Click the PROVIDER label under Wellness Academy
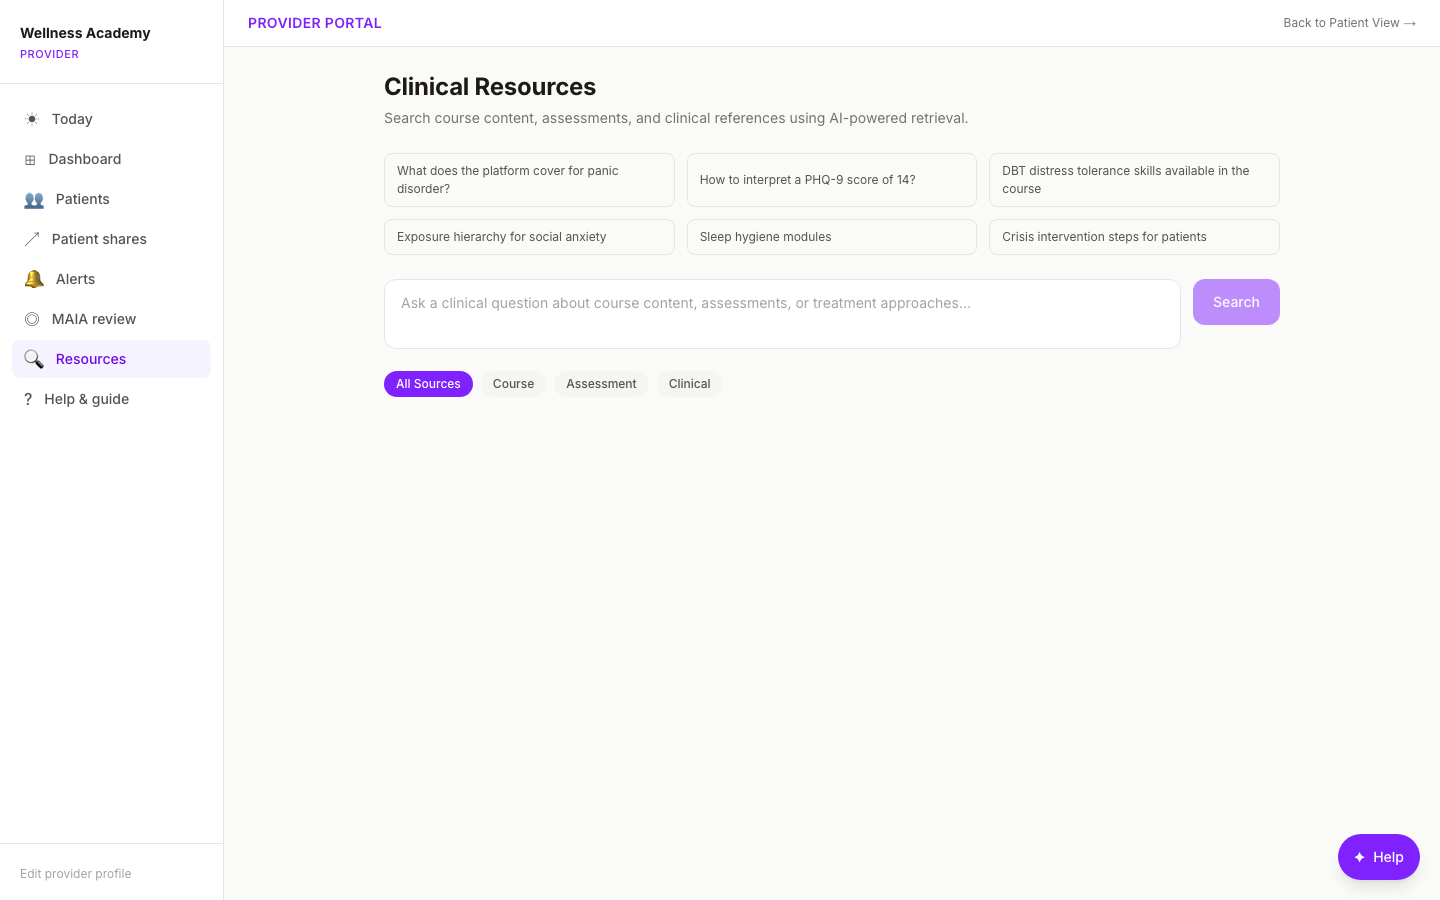 pos(49,54)
